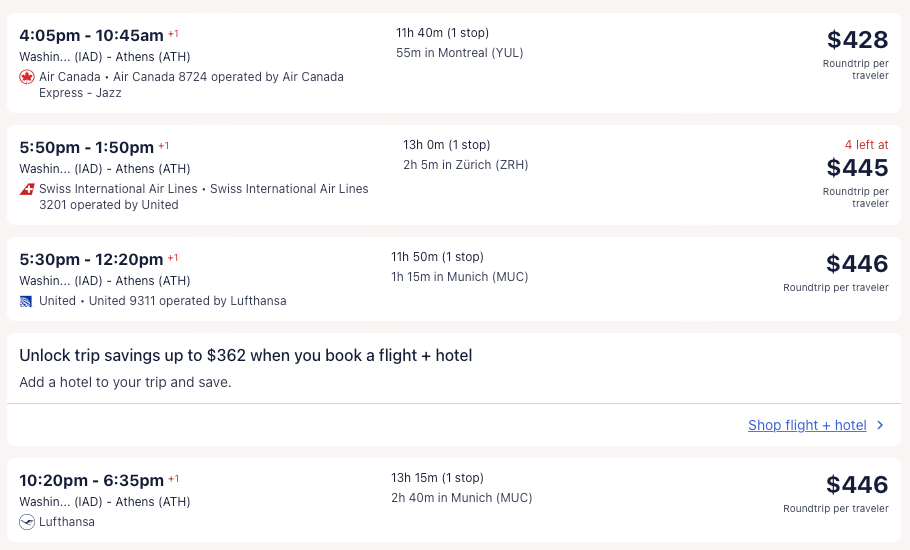Viewport: 910px width, 550px height.
Task: Click the 13h 15m (1 stop) duration text
Action: click(x=437, y=478)
